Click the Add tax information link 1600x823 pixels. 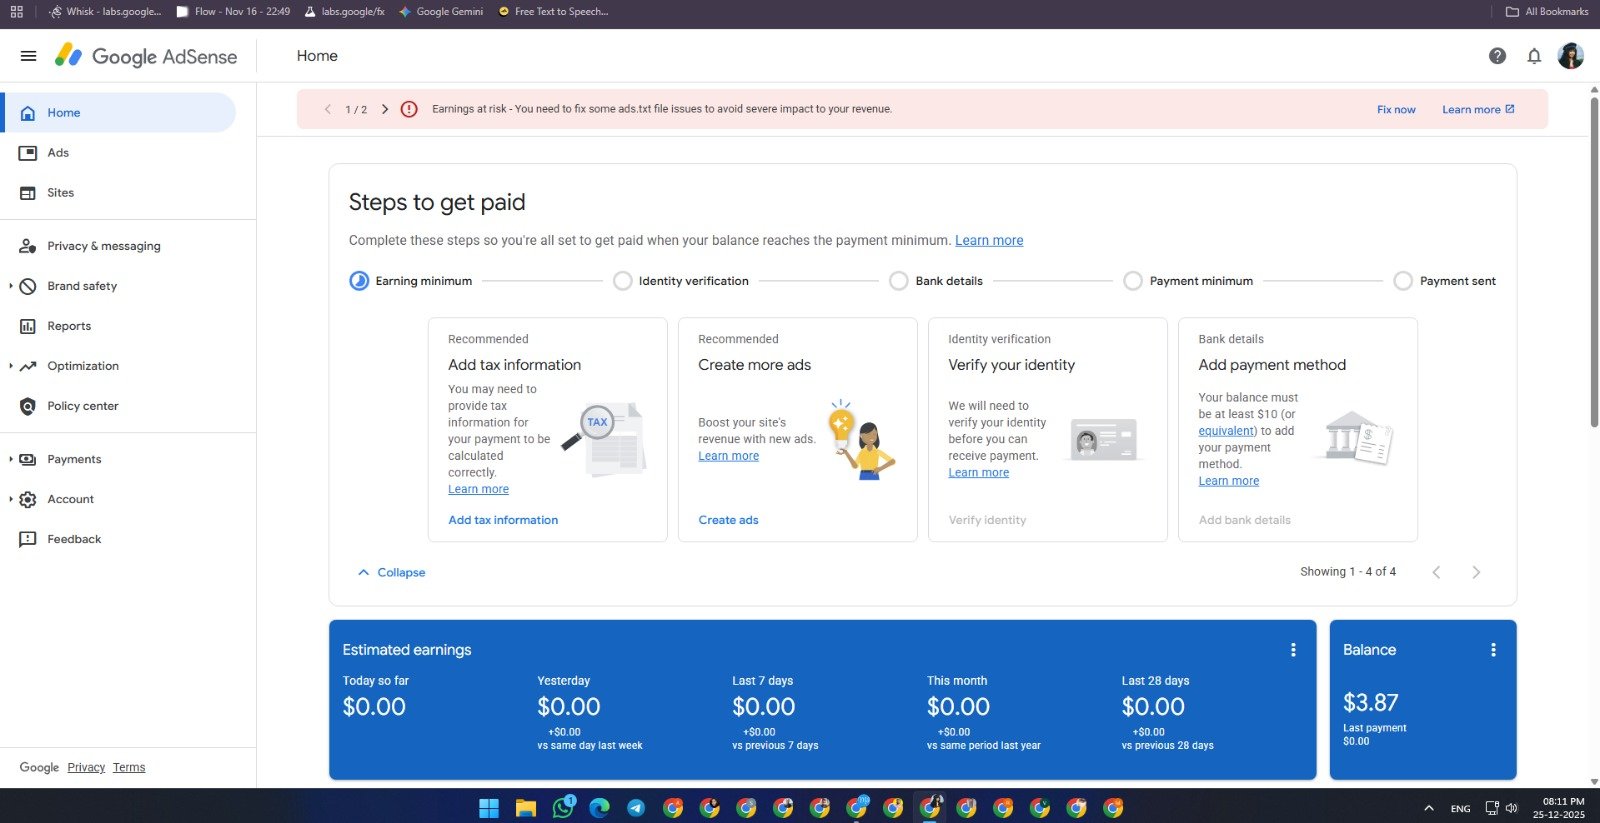tap(503, 520)
